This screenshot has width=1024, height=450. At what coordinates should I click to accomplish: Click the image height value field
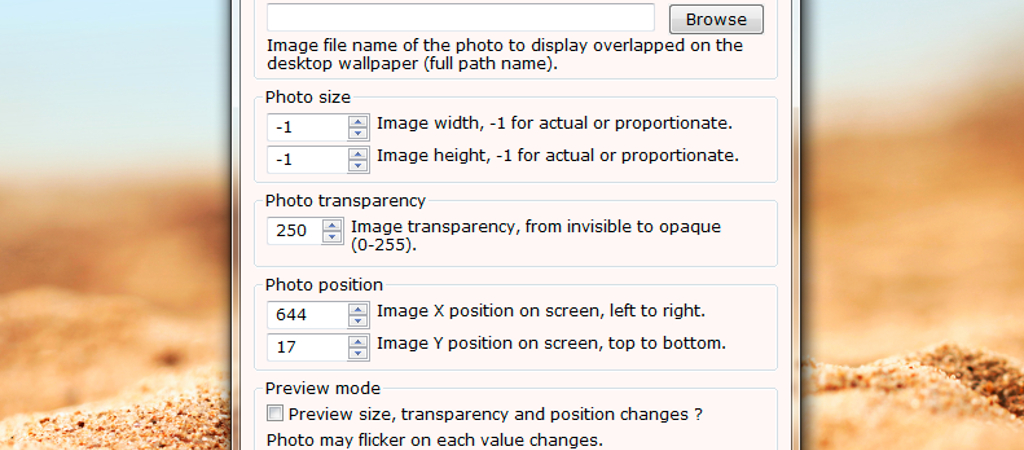(x=307, y=160)
